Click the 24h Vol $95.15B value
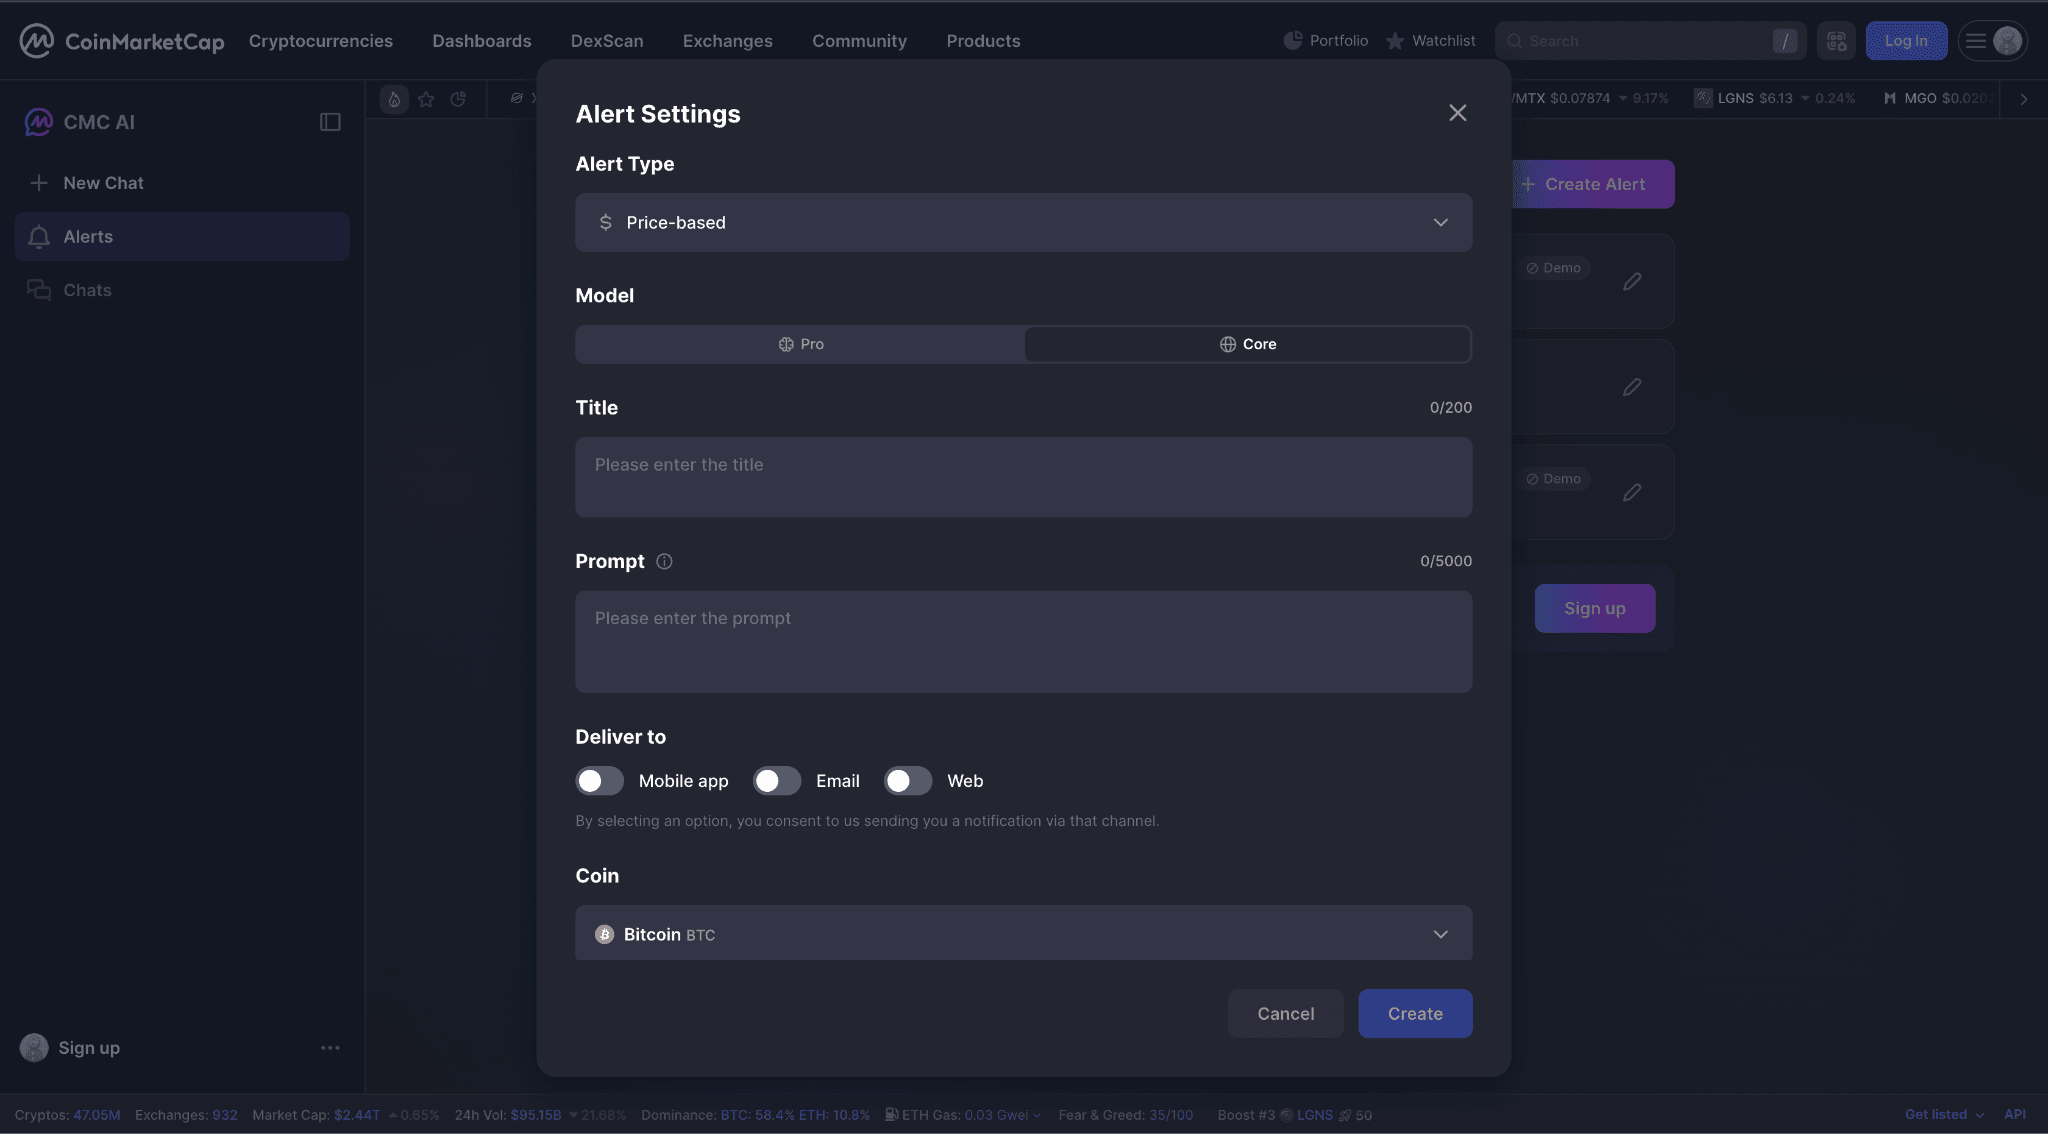2048x1134 pixels. [536, 1115]
